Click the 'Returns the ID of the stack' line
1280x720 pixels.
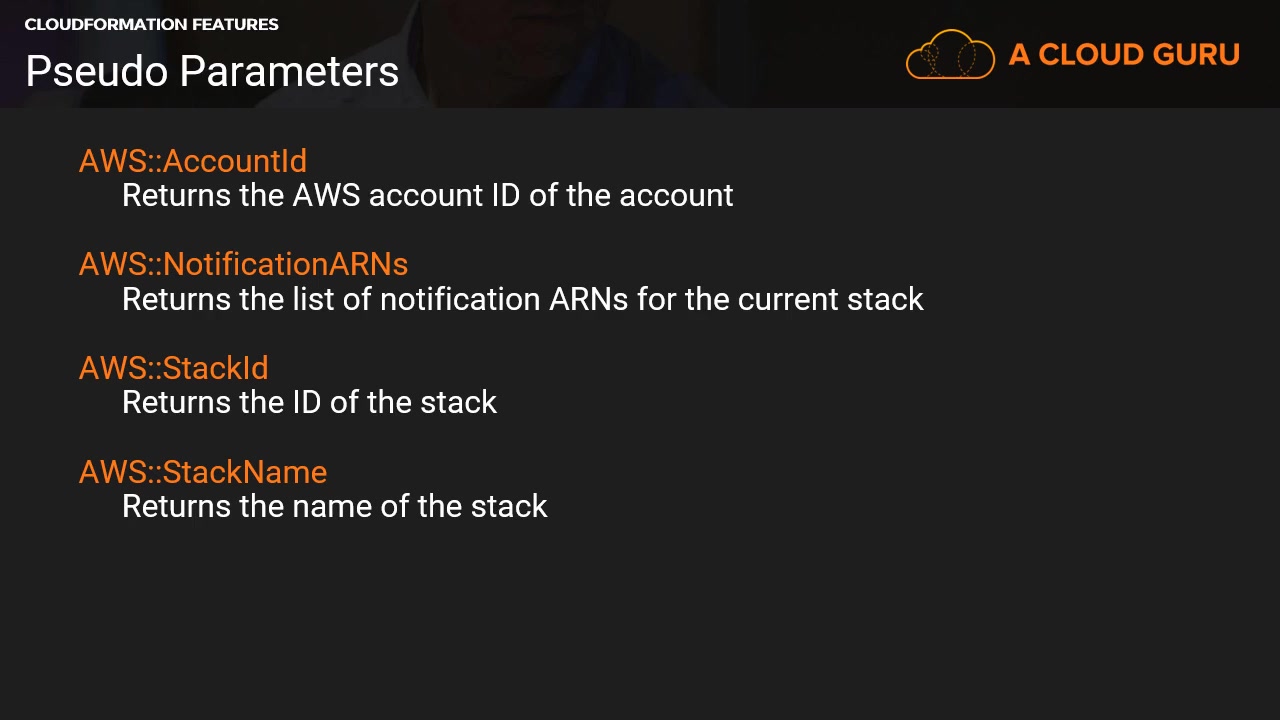coord(309,402)
